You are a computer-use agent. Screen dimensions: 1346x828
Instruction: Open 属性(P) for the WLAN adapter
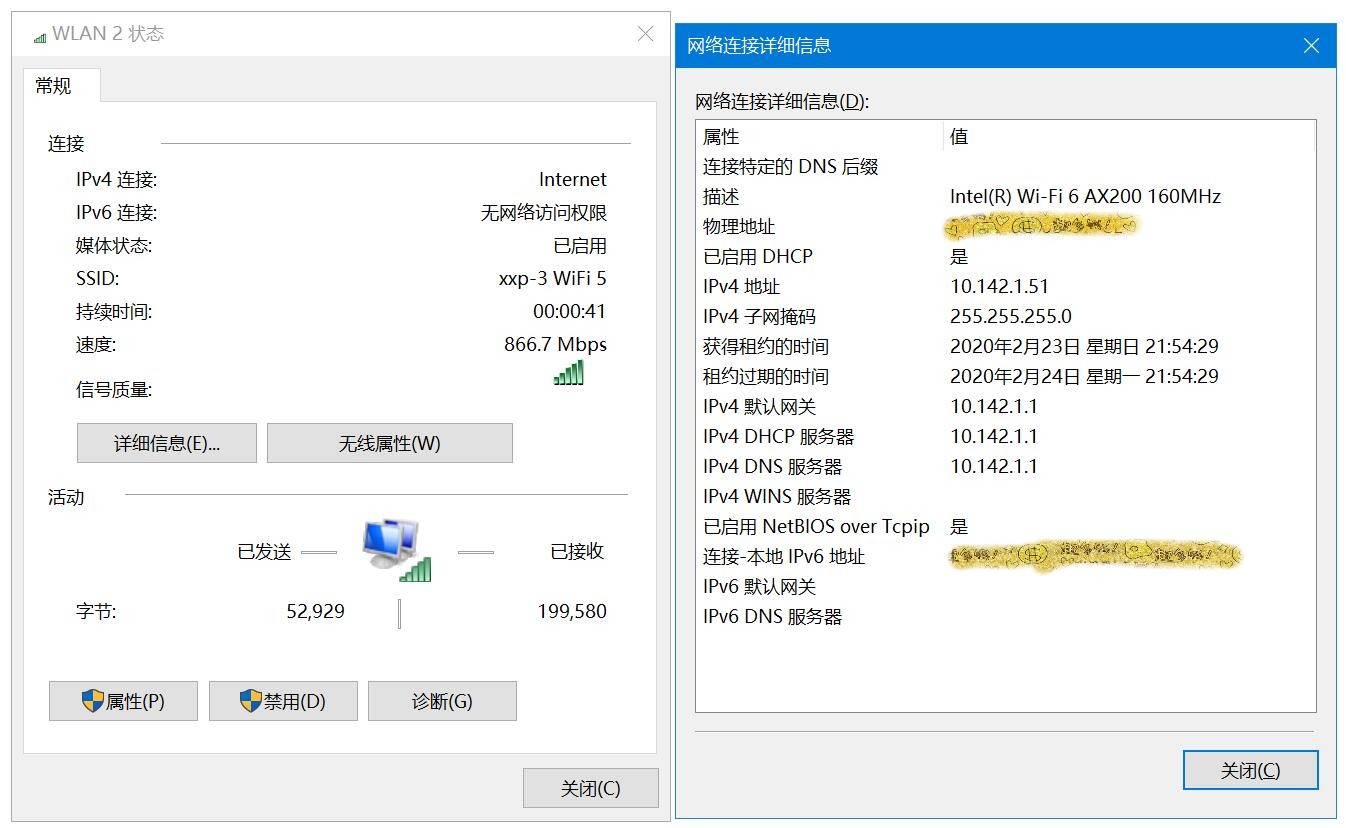(123, 700)
